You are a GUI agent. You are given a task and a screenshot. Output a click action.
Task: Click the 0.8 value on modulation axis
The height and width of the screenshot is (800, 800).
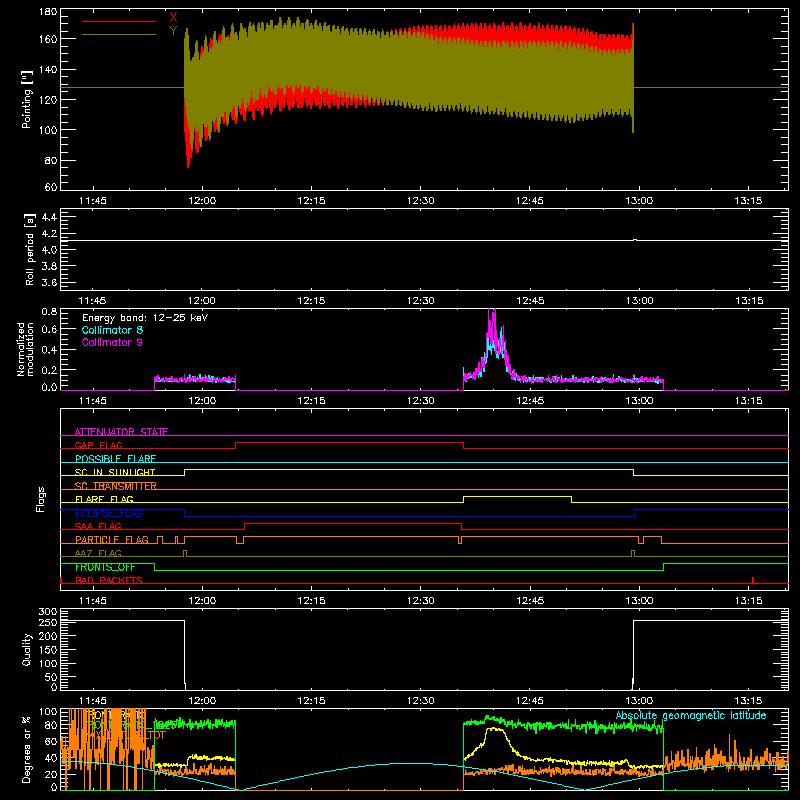[x=49, y=311]
